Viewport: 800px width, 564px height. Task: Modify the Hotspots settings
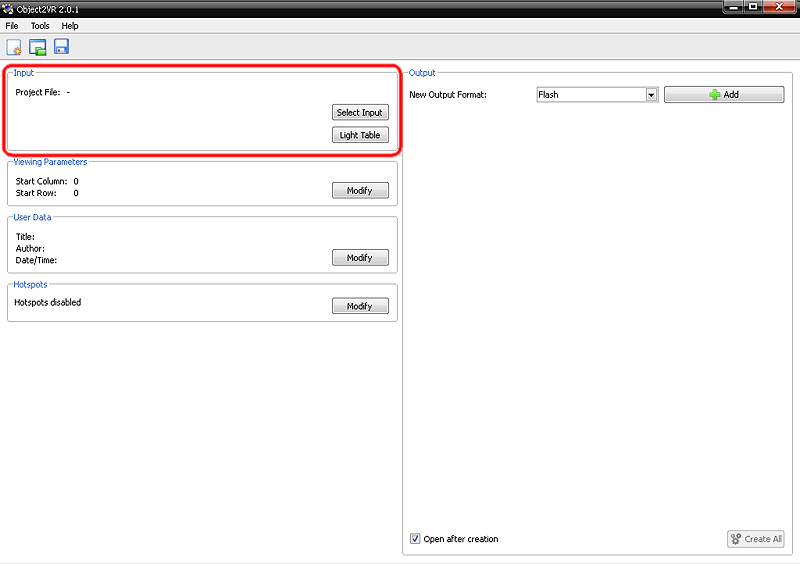click(x=360, y=306)
